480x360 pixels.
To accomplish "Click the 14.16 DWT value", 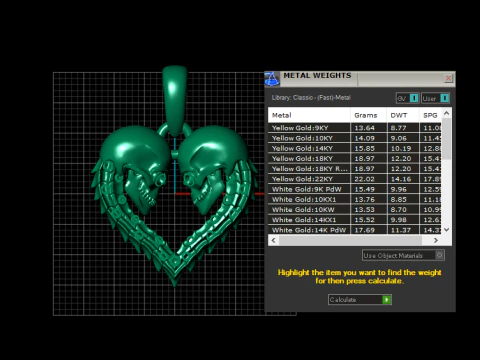I will coord(401,179).
